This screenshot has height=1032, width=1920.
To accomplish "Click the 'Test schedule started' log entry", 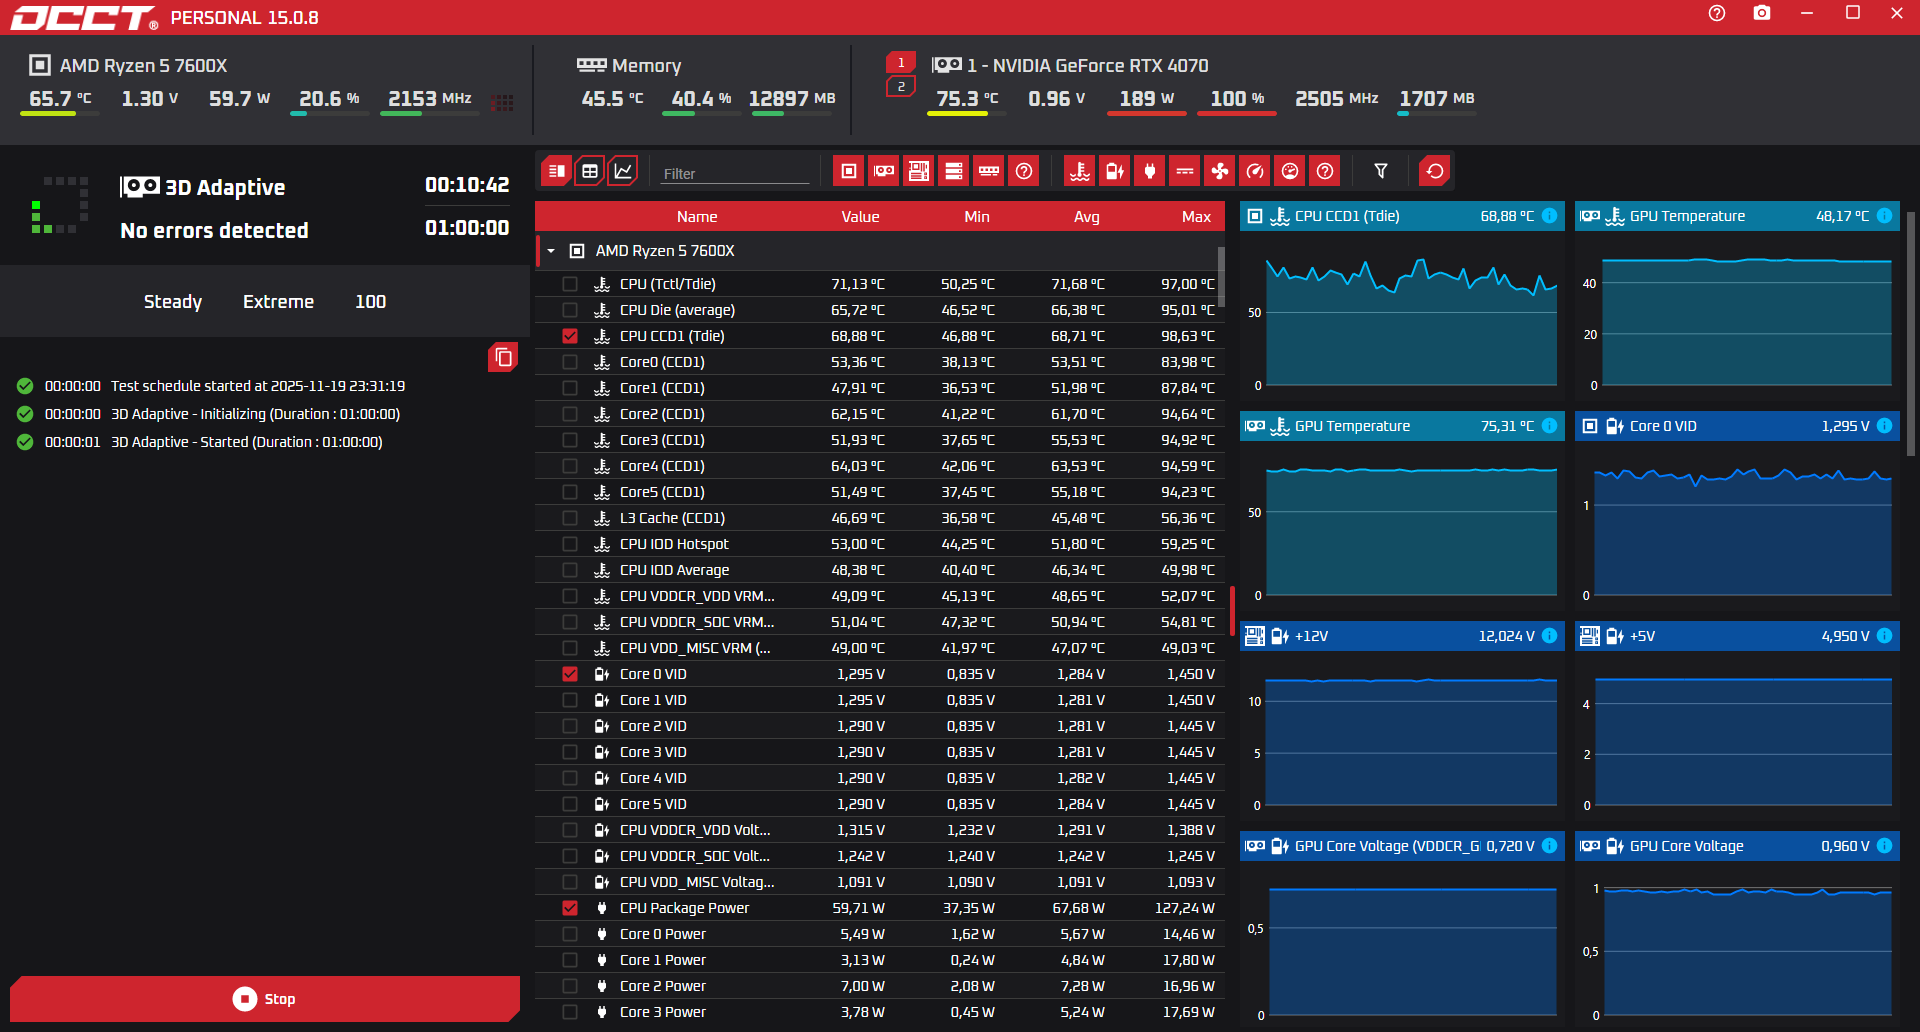I will coord(258,386).
